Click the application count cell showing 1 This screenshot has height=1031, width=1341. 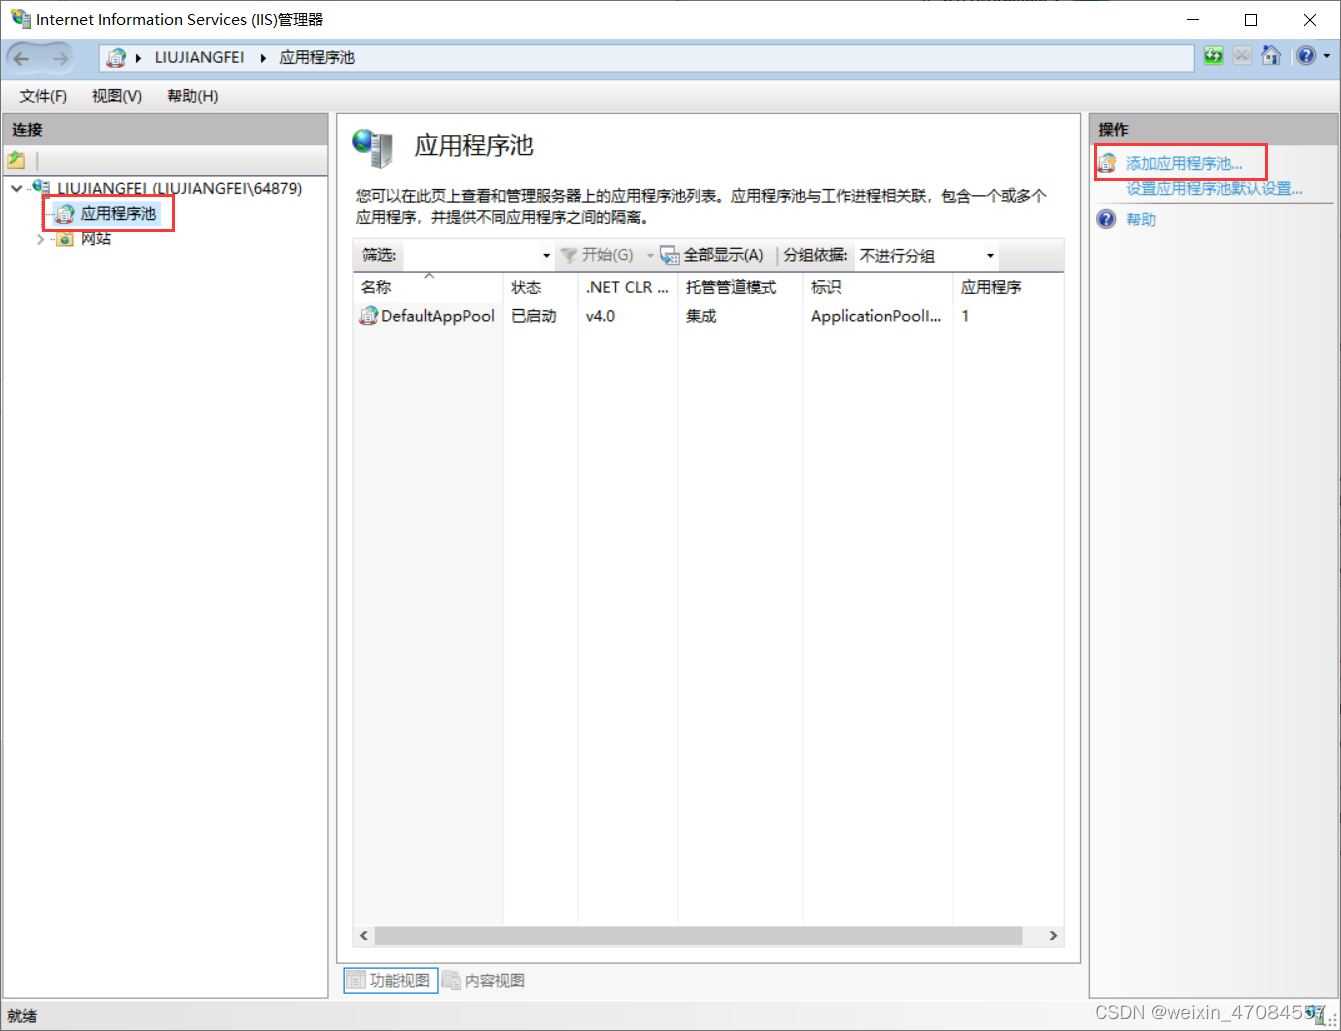(965, 316)
